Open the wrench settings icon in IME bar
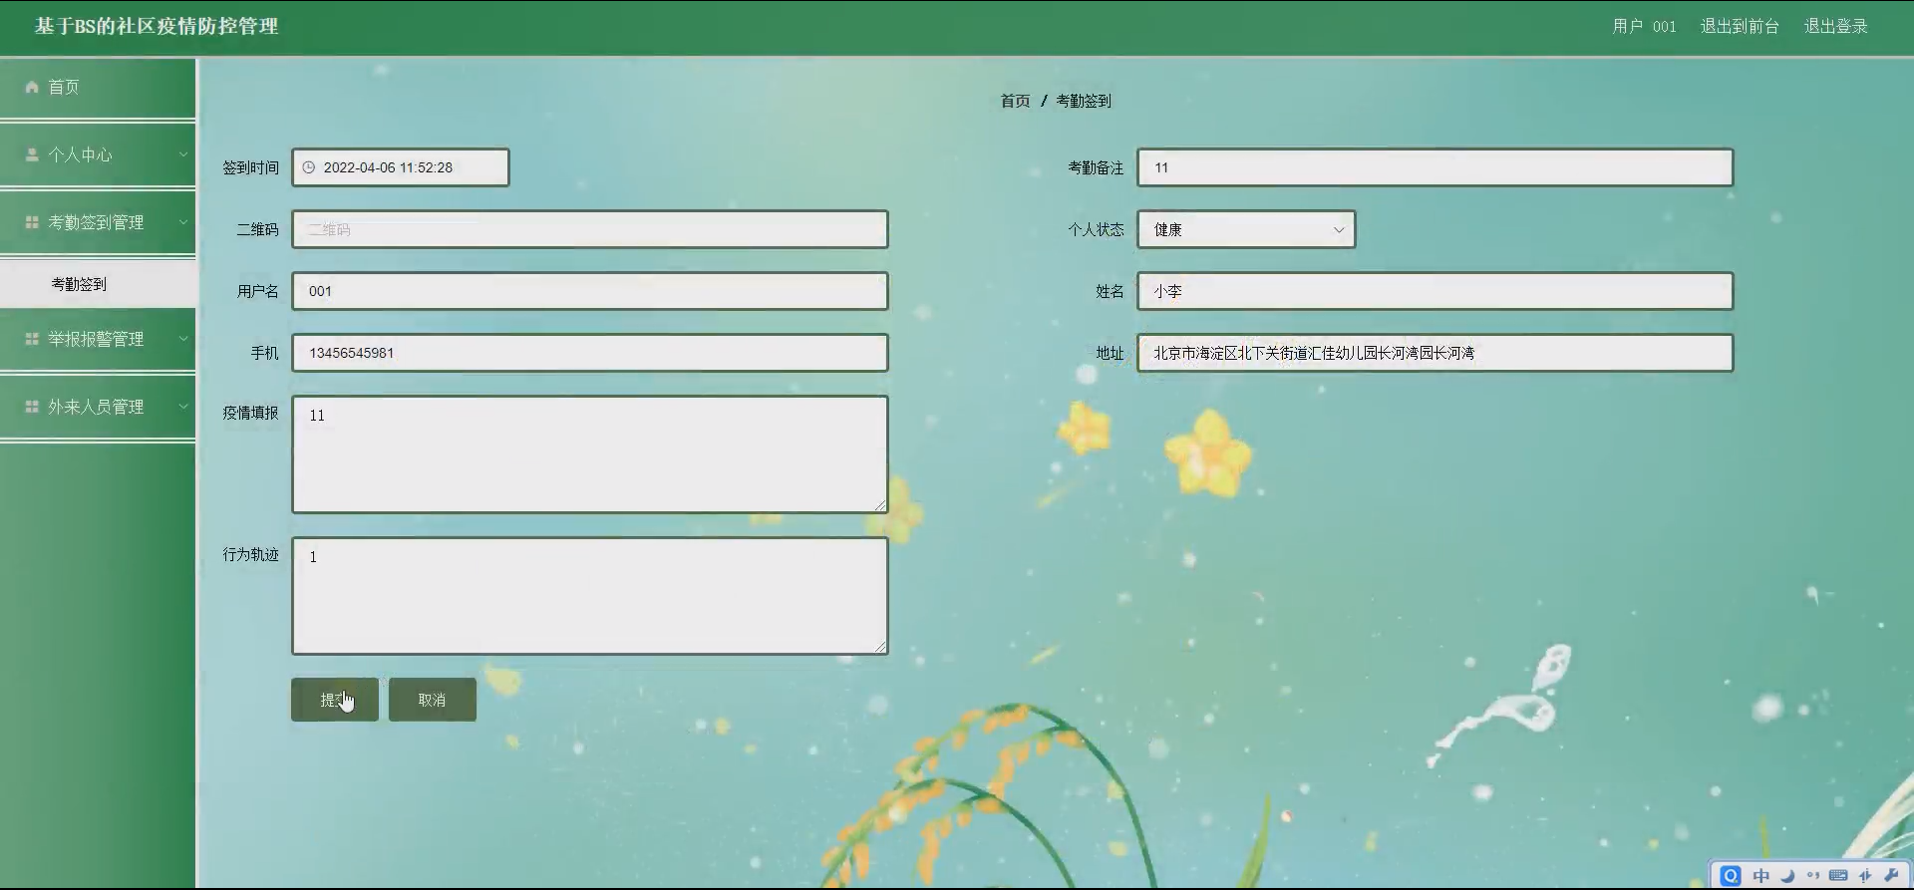Image resolution: width=1914 pixels, height=890 pixels. [1891, 876]
